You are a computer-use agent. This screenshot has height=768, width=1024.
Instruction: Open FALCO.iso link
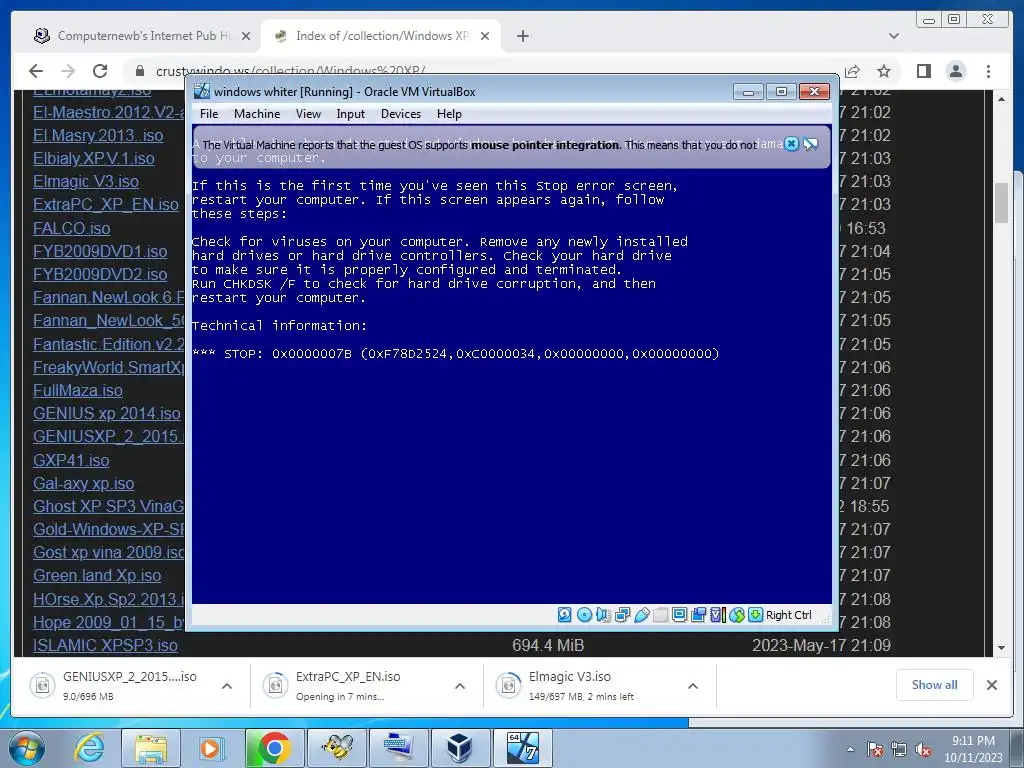pos(71,228)
